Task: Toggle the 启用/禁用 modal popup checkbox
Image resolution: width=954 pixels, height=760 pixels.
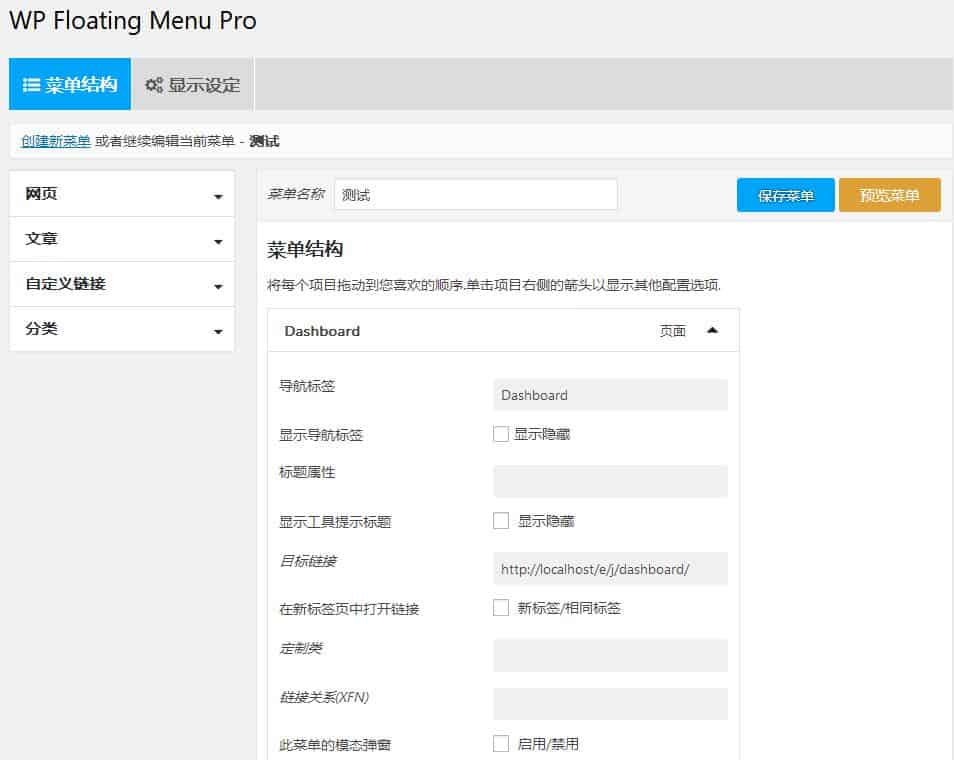Action: 501,744
